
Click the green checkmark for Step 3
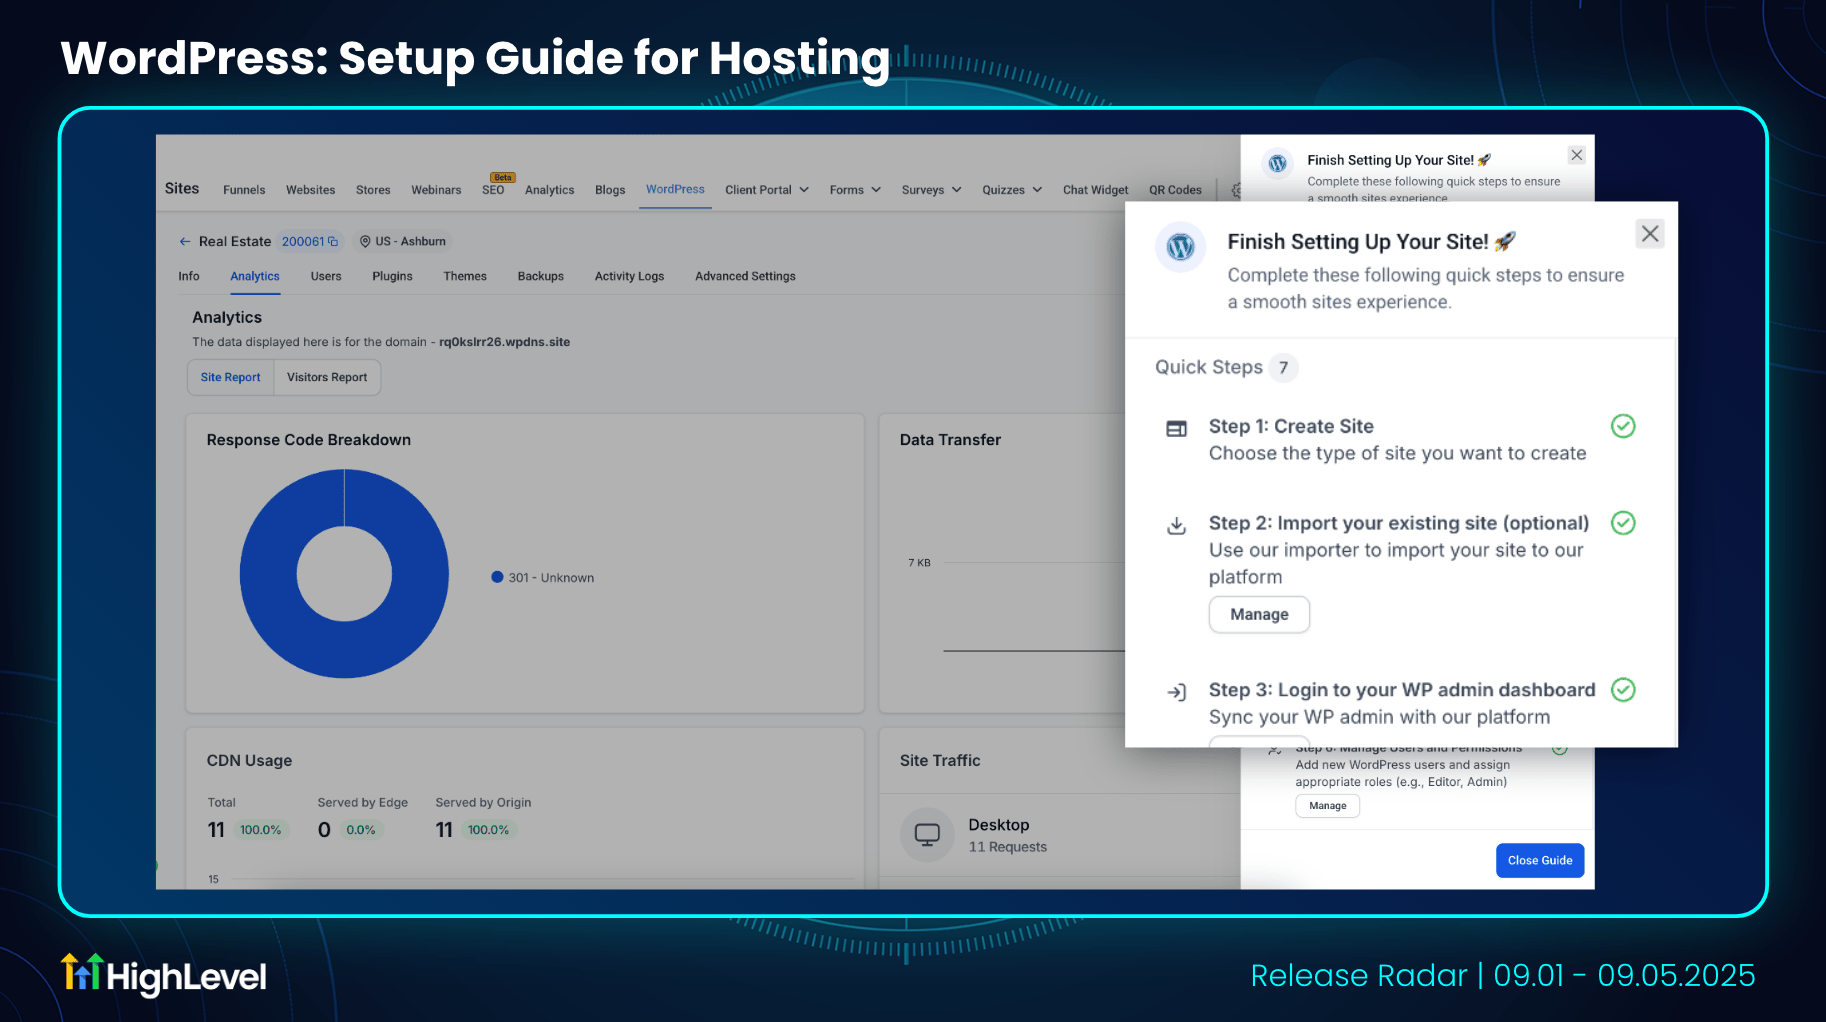1623,690
